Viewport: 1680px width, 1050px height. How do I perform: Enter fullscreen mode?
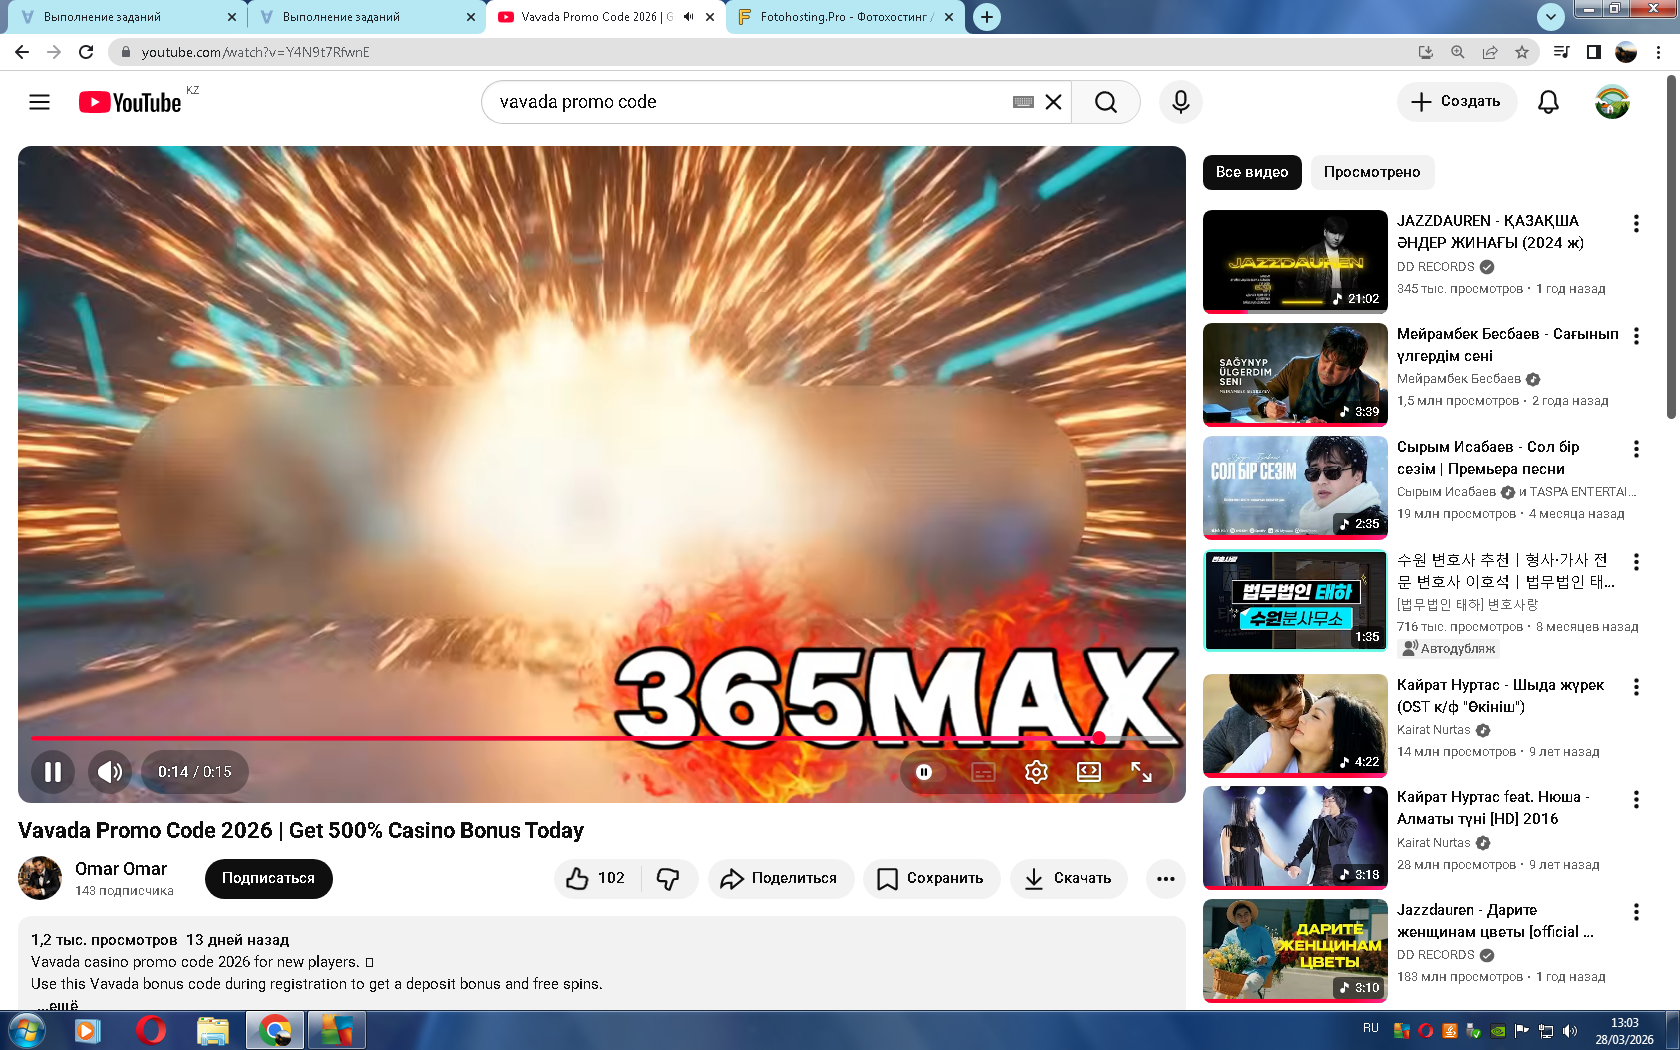1141,772
